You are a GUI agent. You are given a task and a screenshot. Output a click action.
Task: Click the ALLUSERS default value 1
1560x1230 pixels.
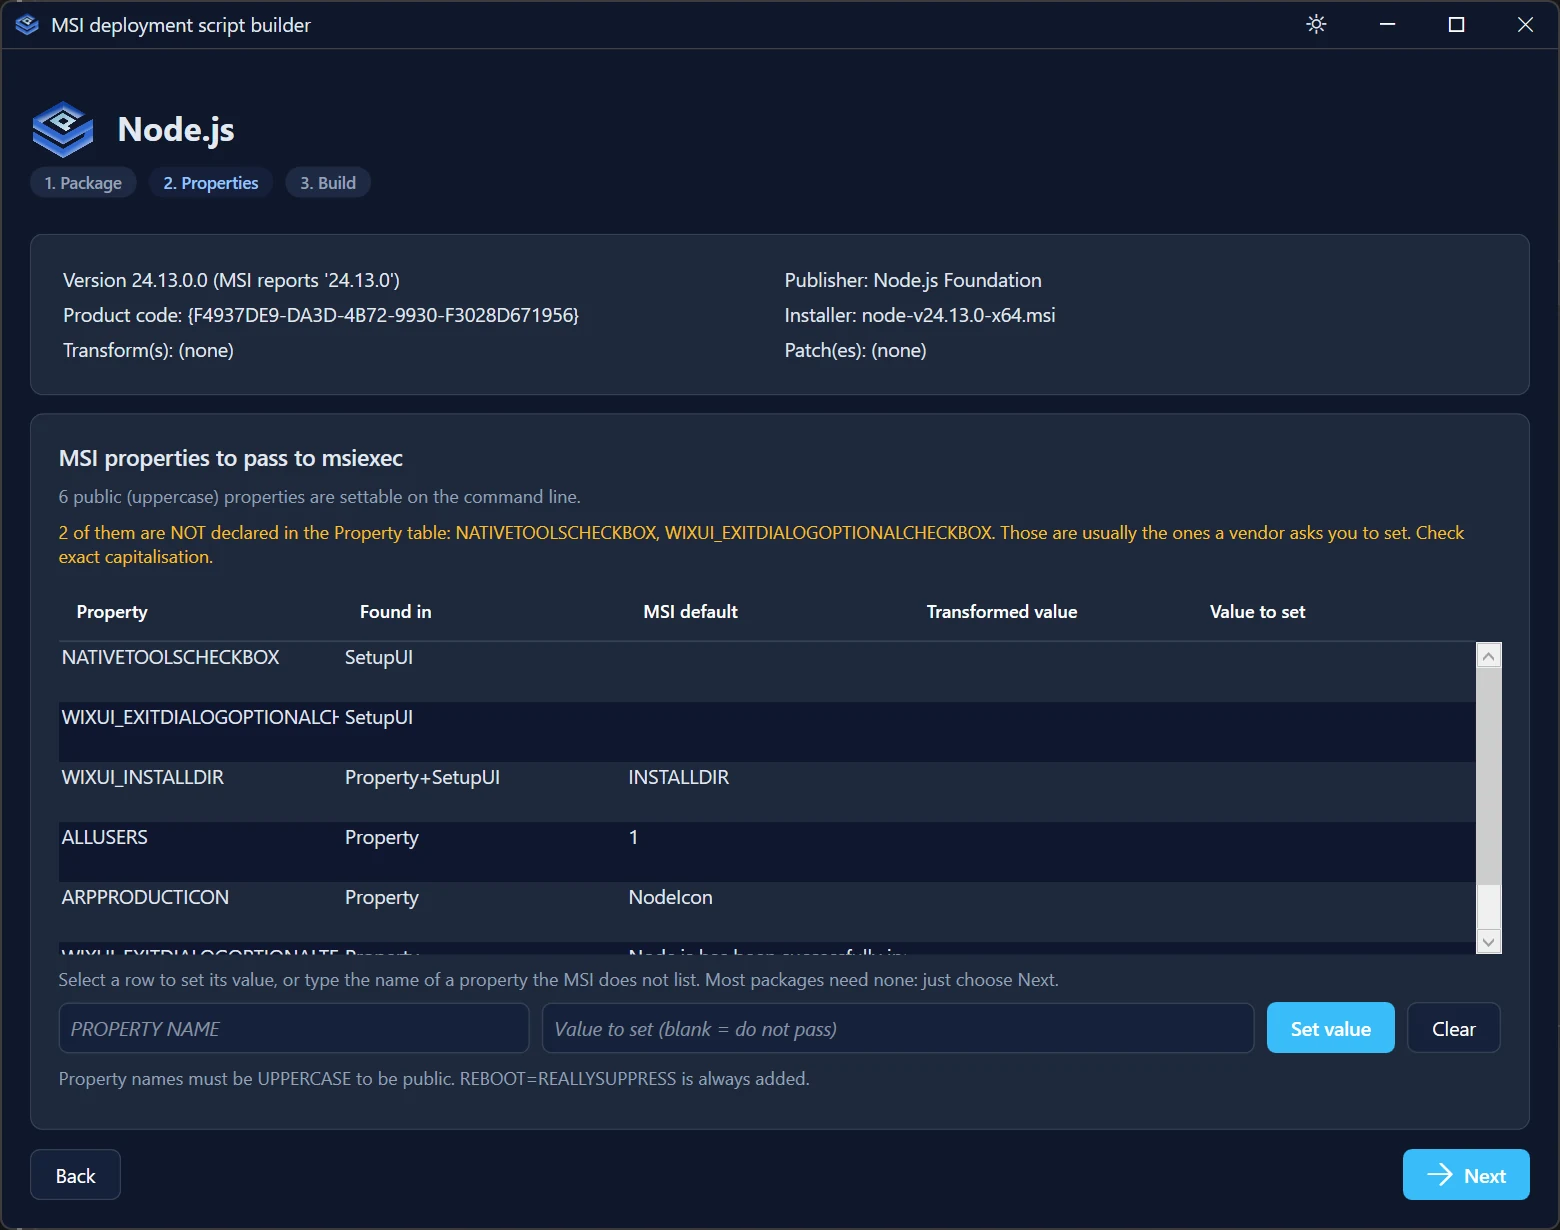coord(633,837)
